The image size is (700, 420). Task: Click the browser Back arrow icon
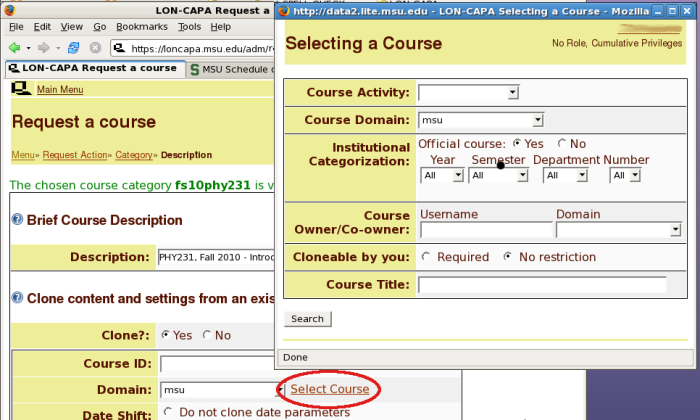point(14,47)
